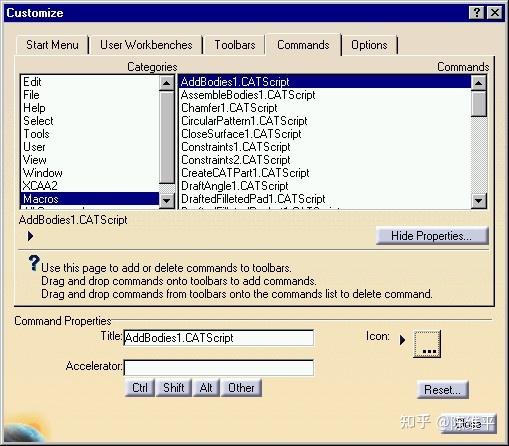The height and width of the screenshot is (446, 509).
Task: Click the black arrow next to Icon label
Action: [x=402, y=340]
